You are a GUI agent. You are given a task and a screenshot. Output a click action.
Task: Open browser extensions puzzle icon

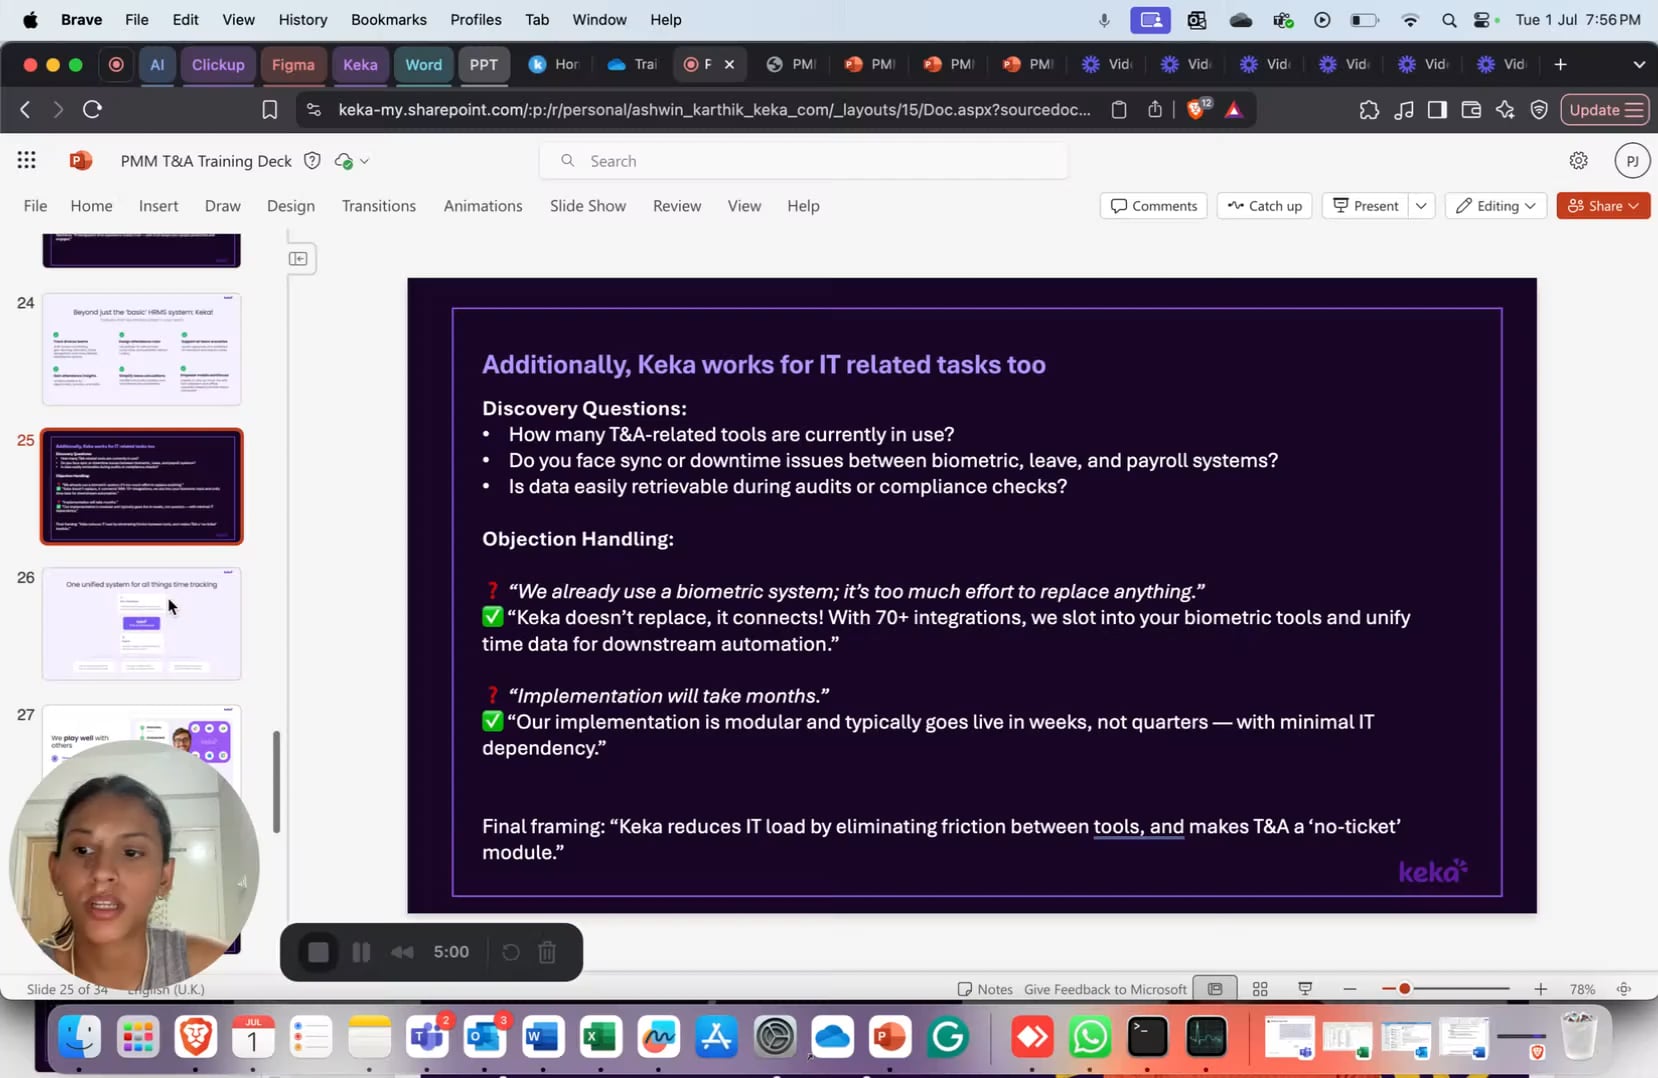tap(1369, 109)
